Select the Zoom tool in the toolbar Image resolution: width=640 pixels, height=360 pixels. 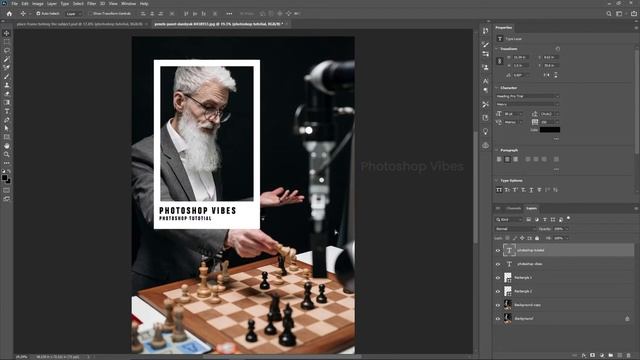(x=7, y=154)
